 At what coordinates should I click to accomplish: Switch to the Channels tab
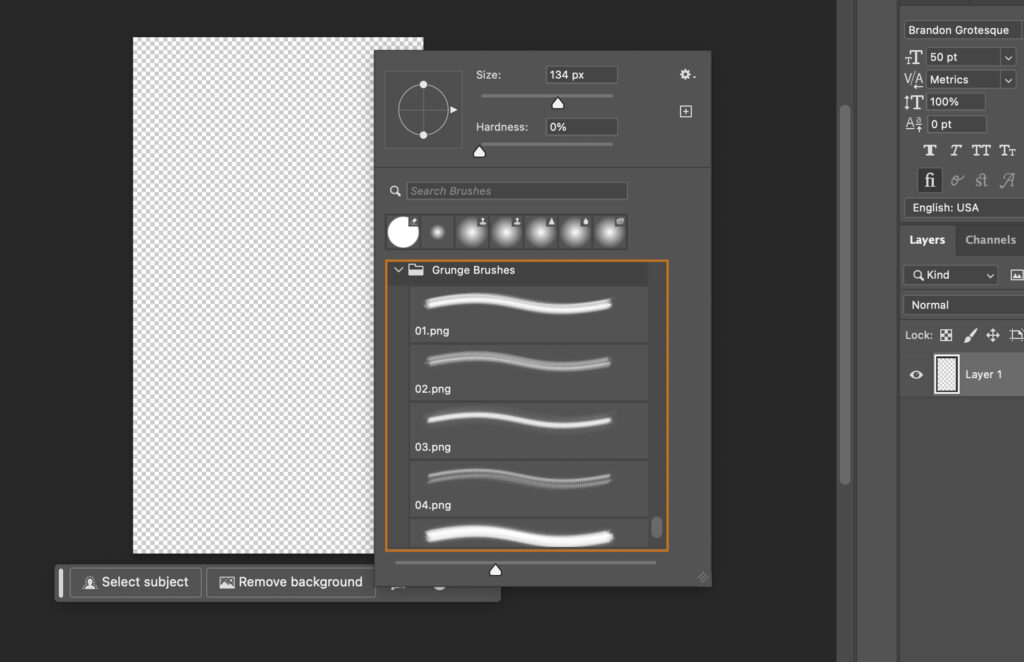tap(990, 240)
